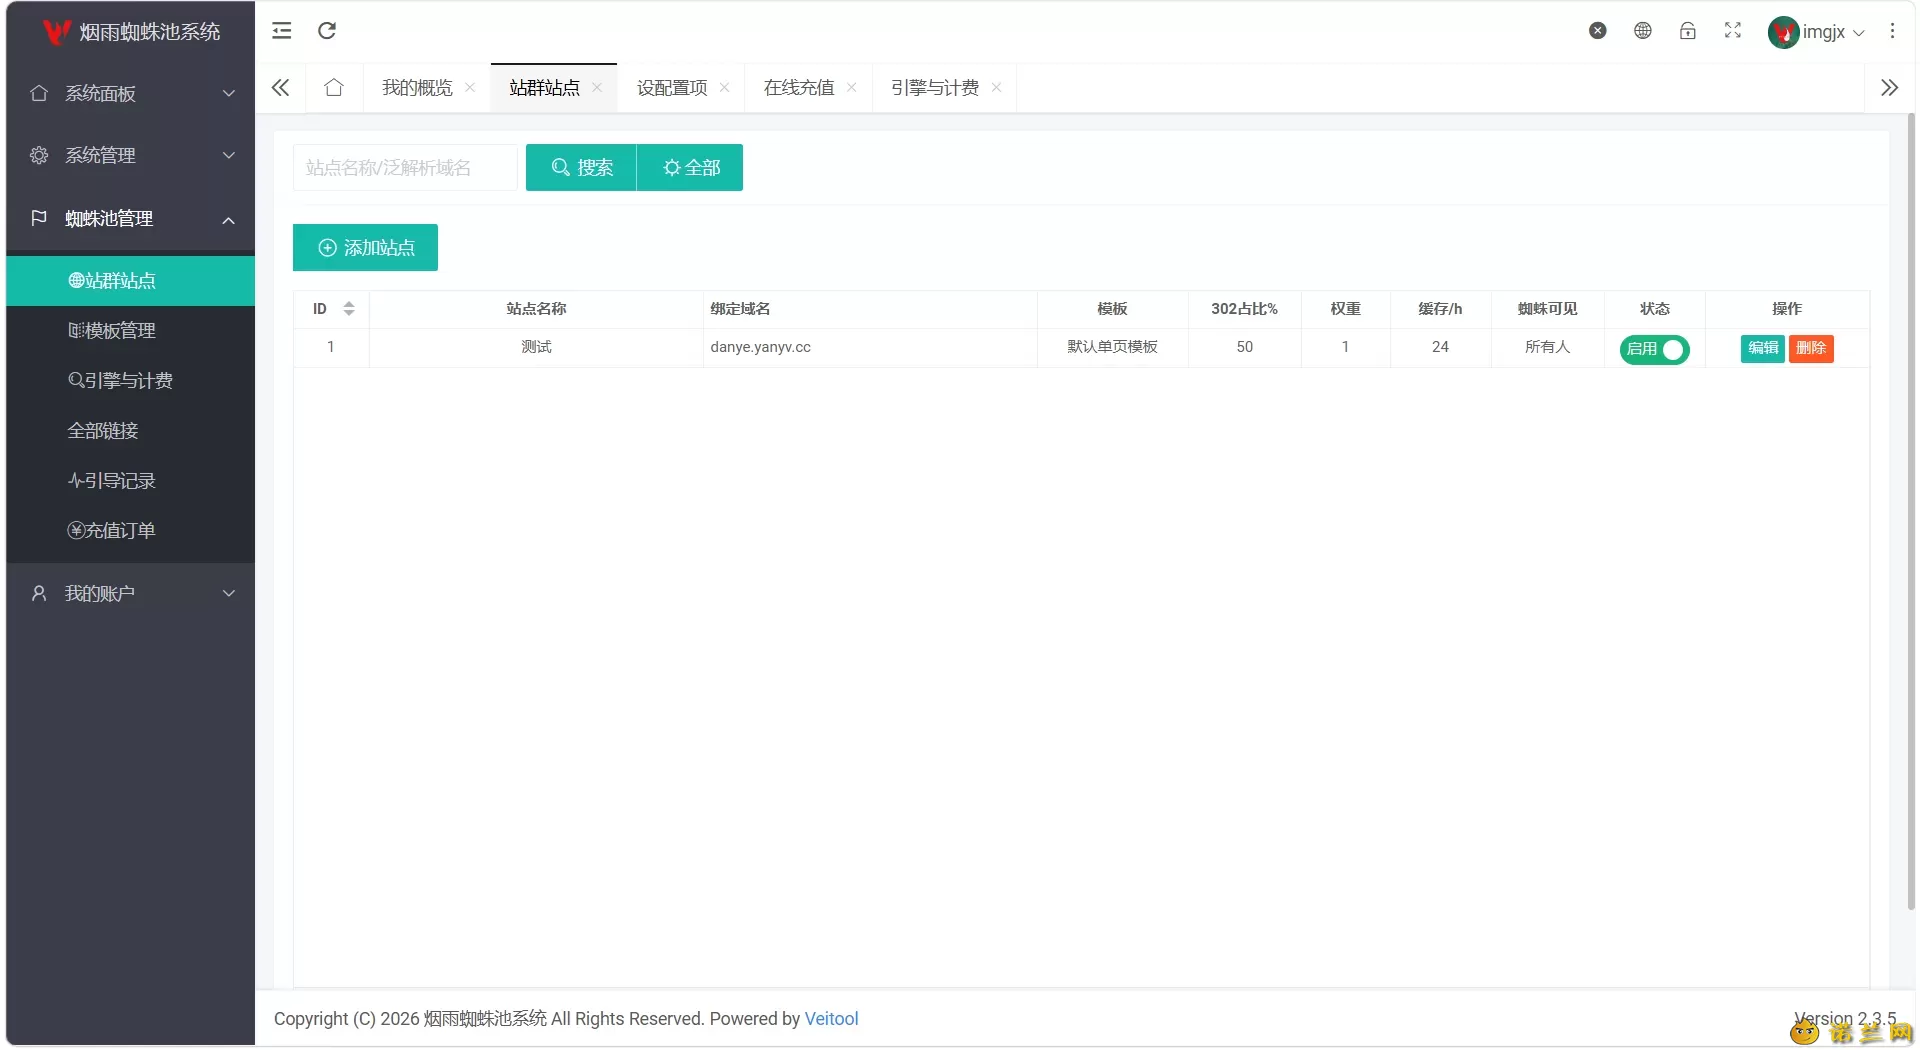
Task: Open the vertical three-dot more menu
Action: coord(1892,31)
